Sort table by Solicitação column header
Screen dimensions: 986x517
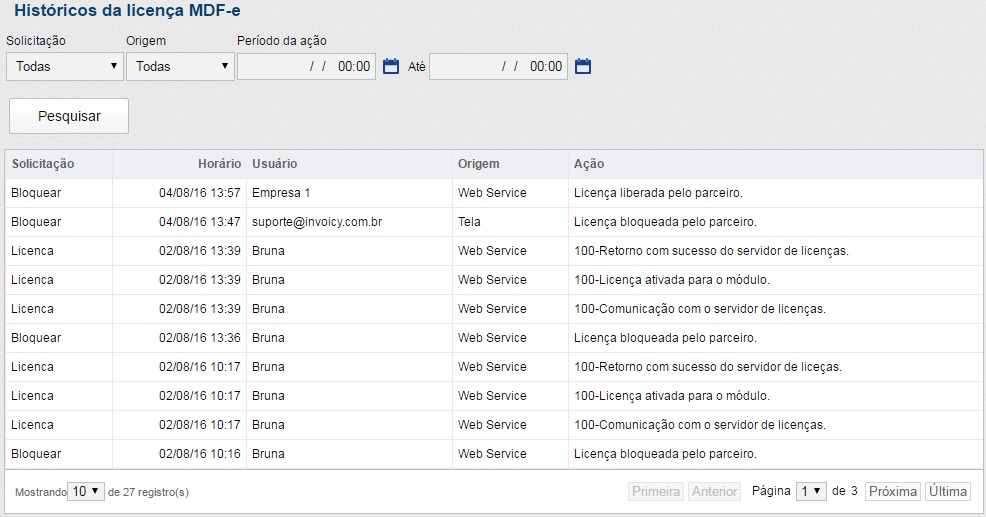pos(43,164)
